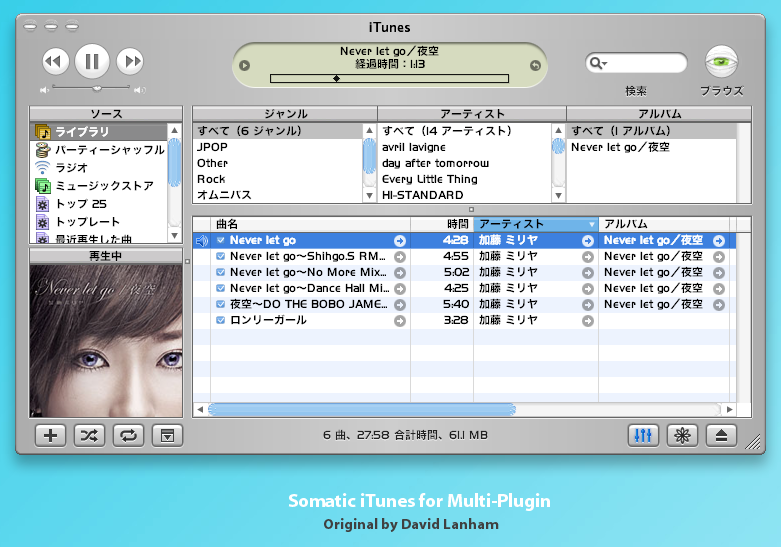Open ミュージックストア source
The height and width of the screenshot is (547, 781).
tap(99, 186)
